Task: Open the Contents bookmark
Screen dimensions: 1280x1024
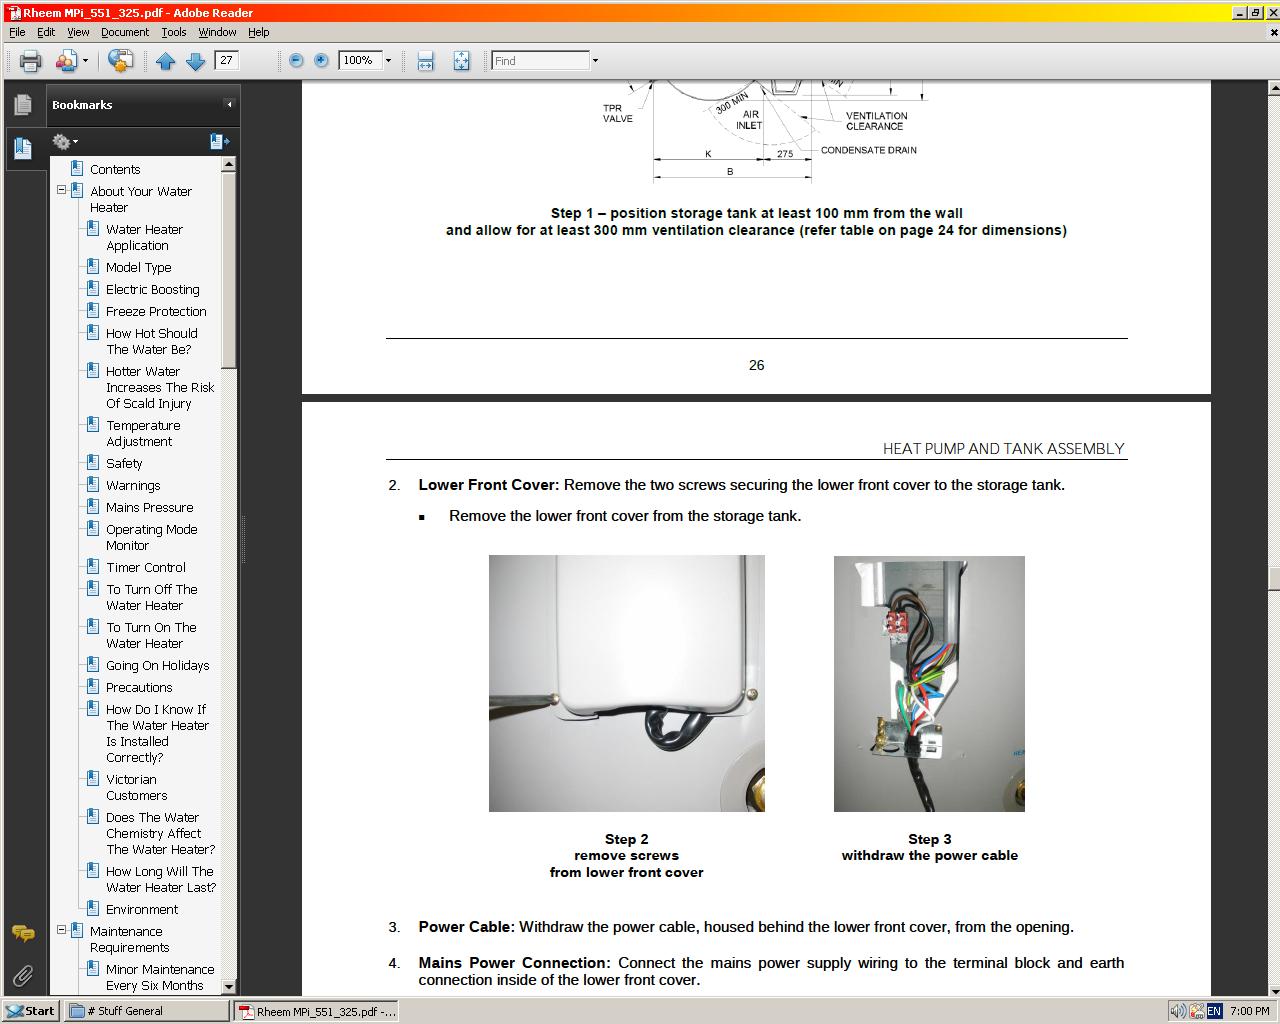Action: coord(115,170)
